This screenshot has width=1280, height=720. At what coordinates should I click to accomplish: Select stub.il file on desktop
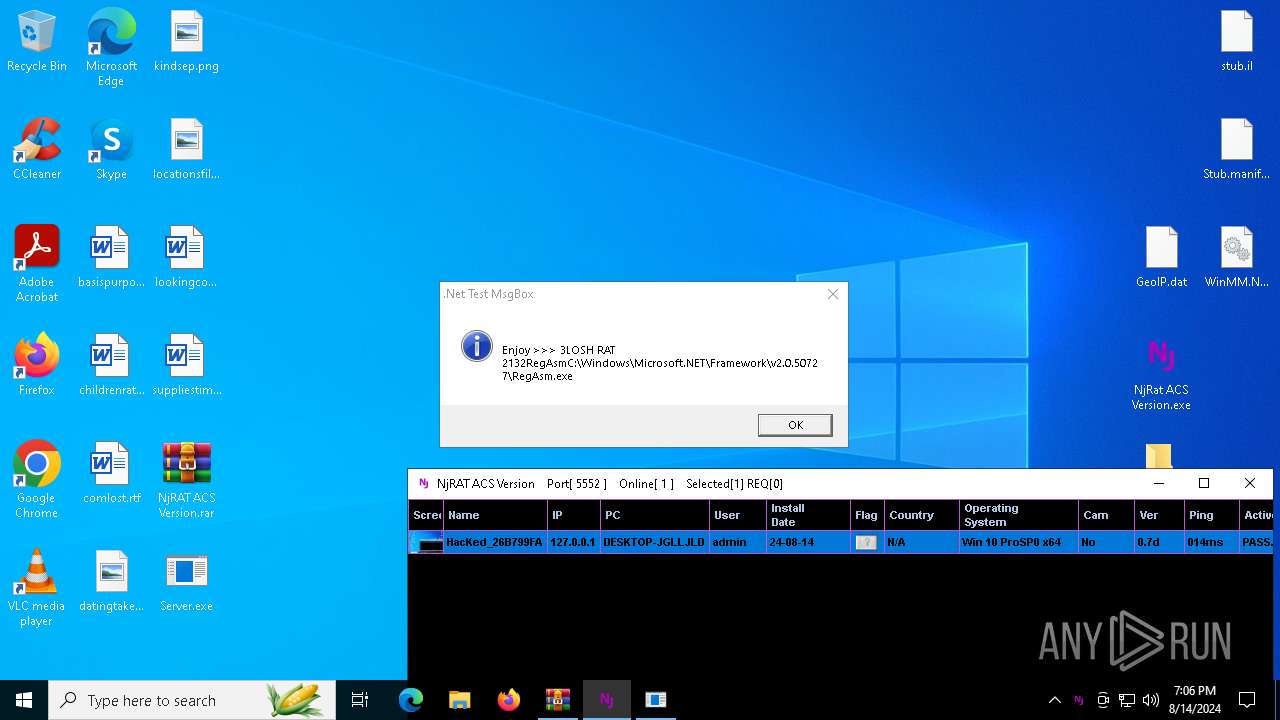1237,42
